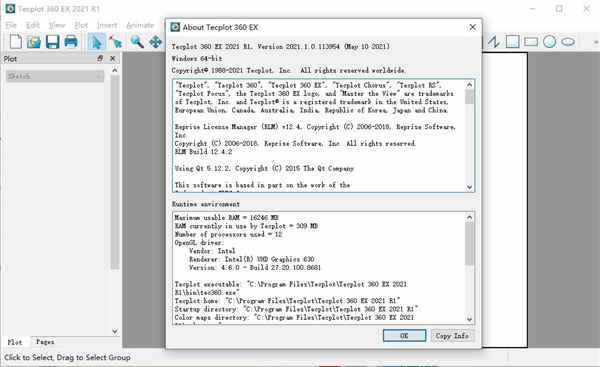
Task: Close the About Tecplot 360 EX dialog
Action: click(x=473, y=27)
